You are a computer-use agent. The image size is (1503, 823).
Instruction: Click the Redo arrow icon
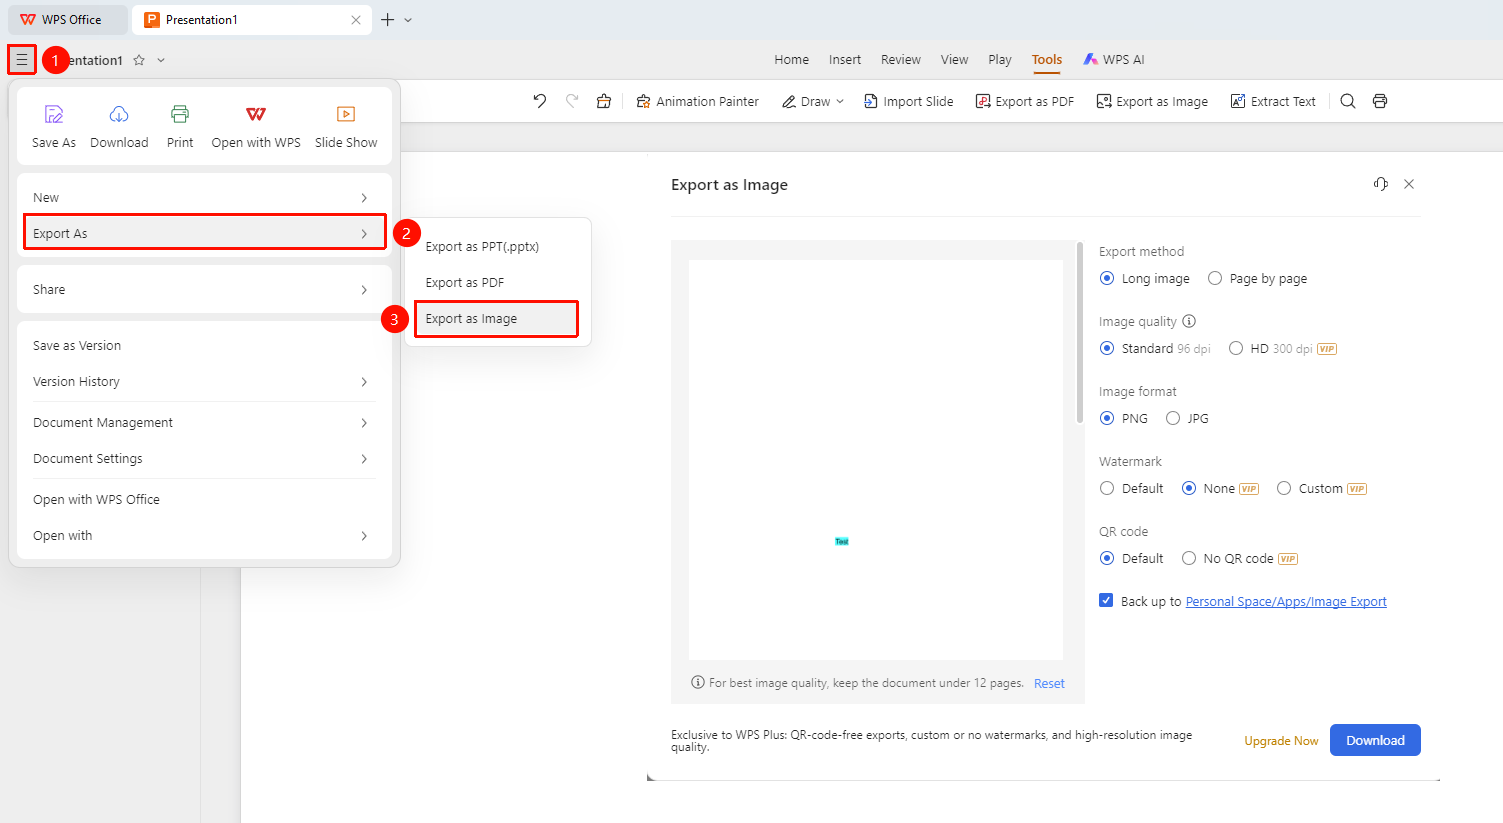(x=572, y=101)
